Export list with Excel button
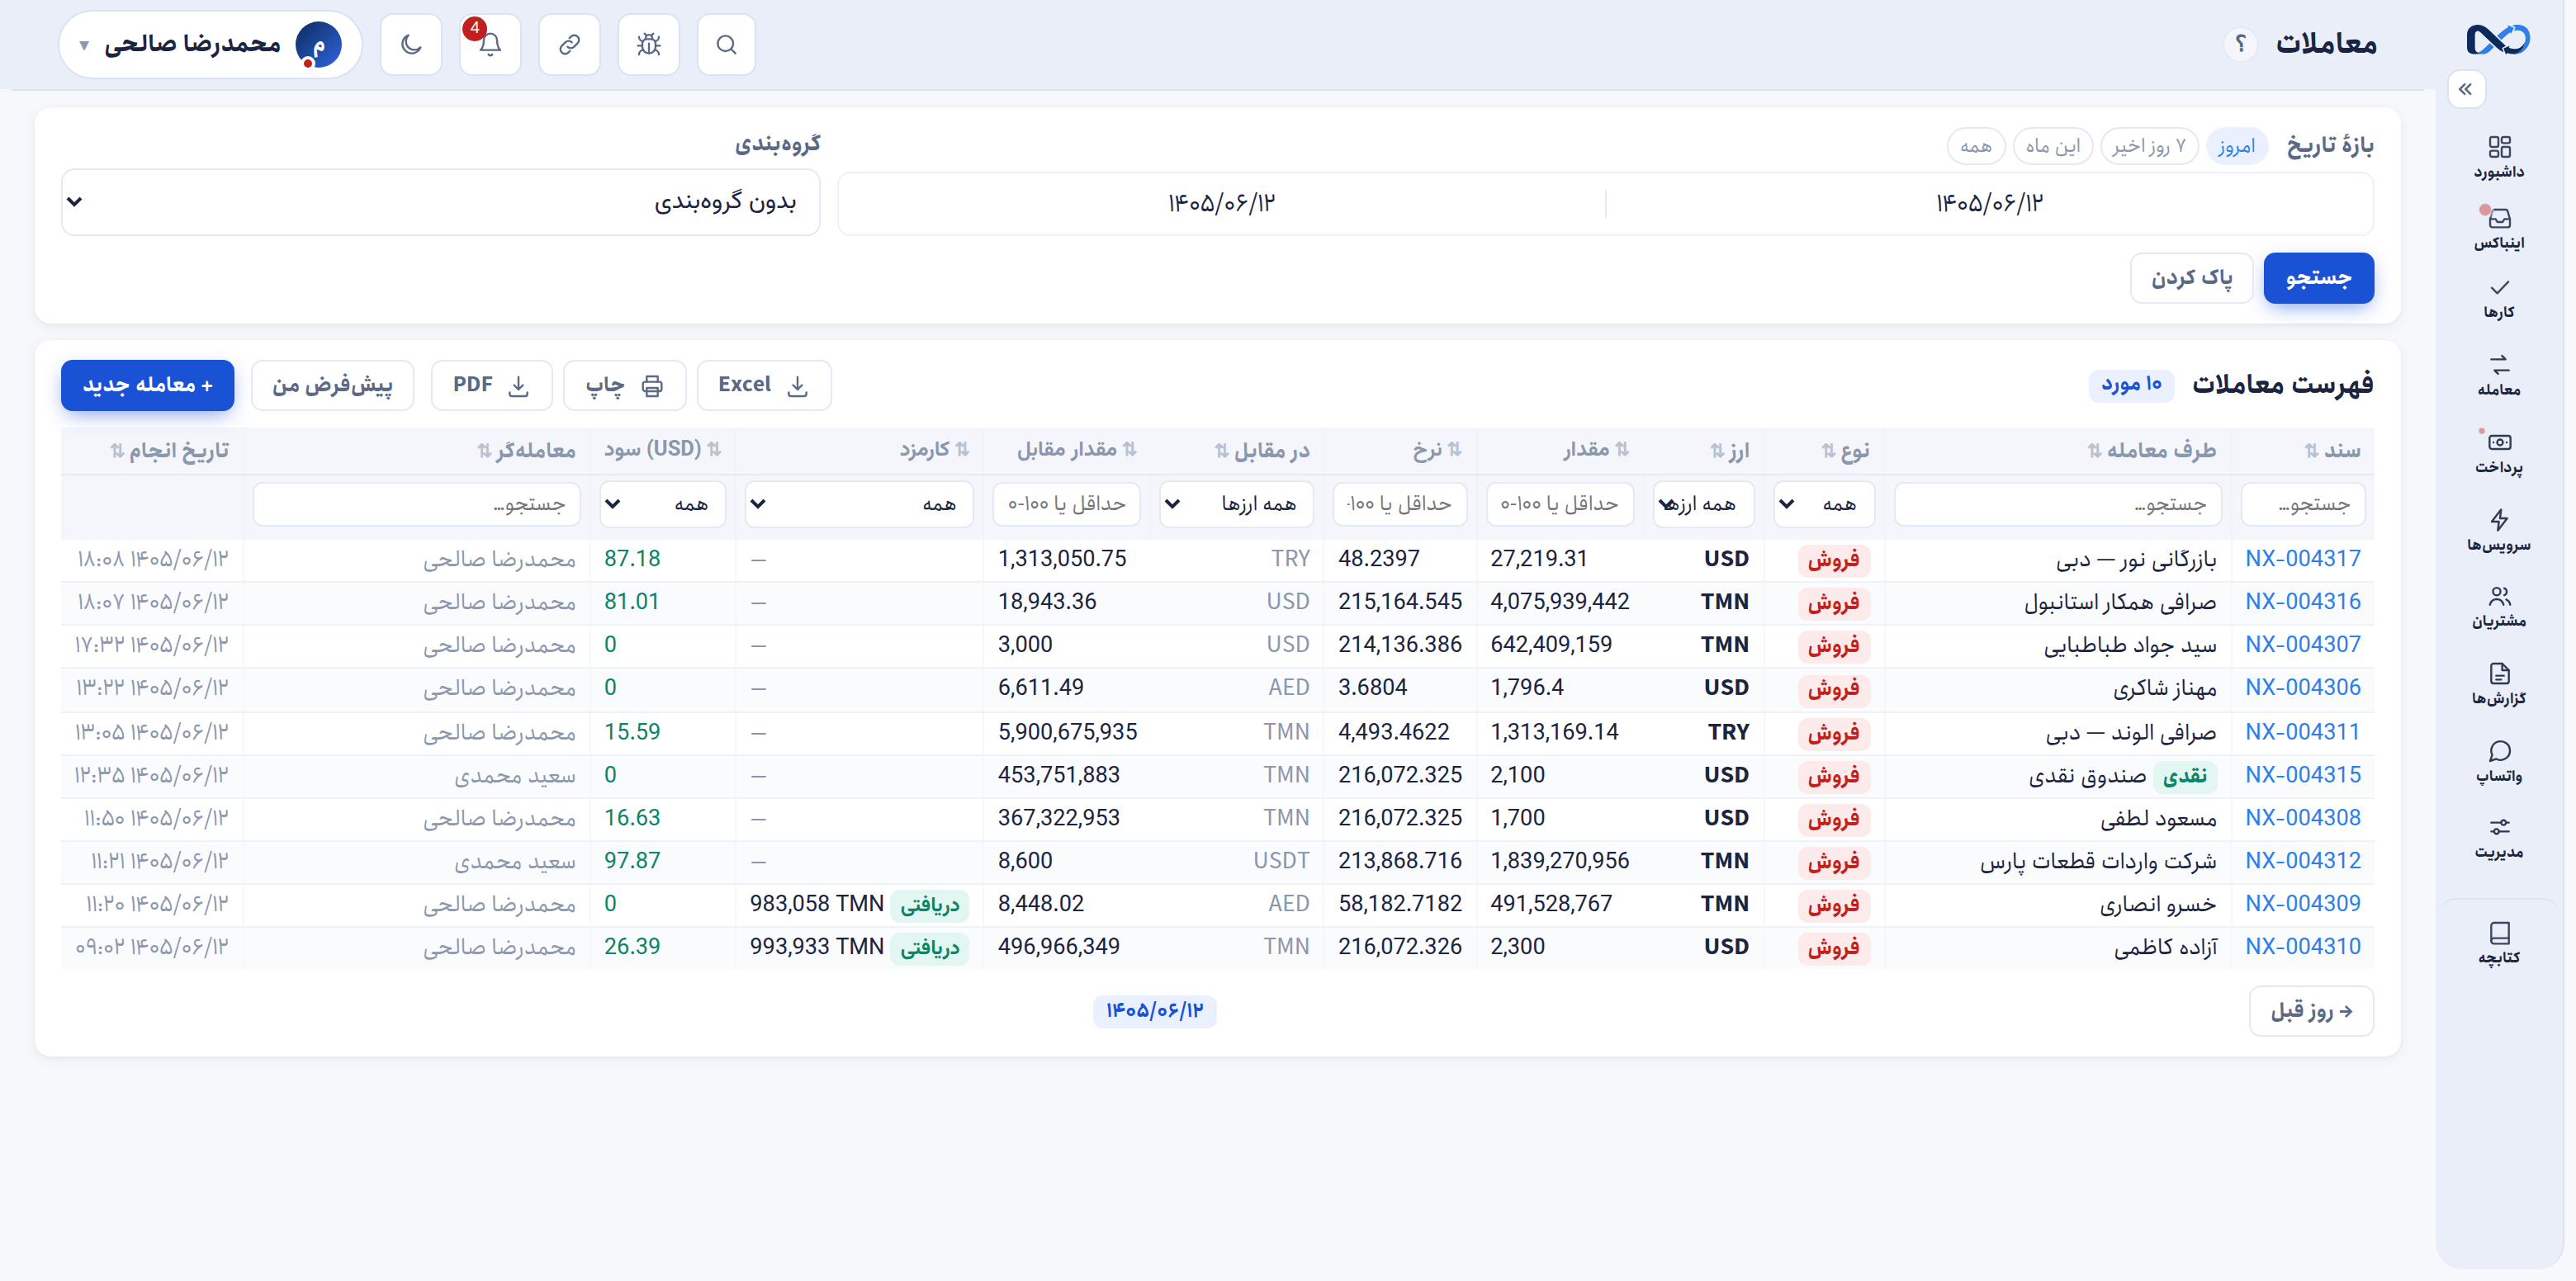Screen dimensions: 2576x1281 pyautogui.click(x=763, y=385)
